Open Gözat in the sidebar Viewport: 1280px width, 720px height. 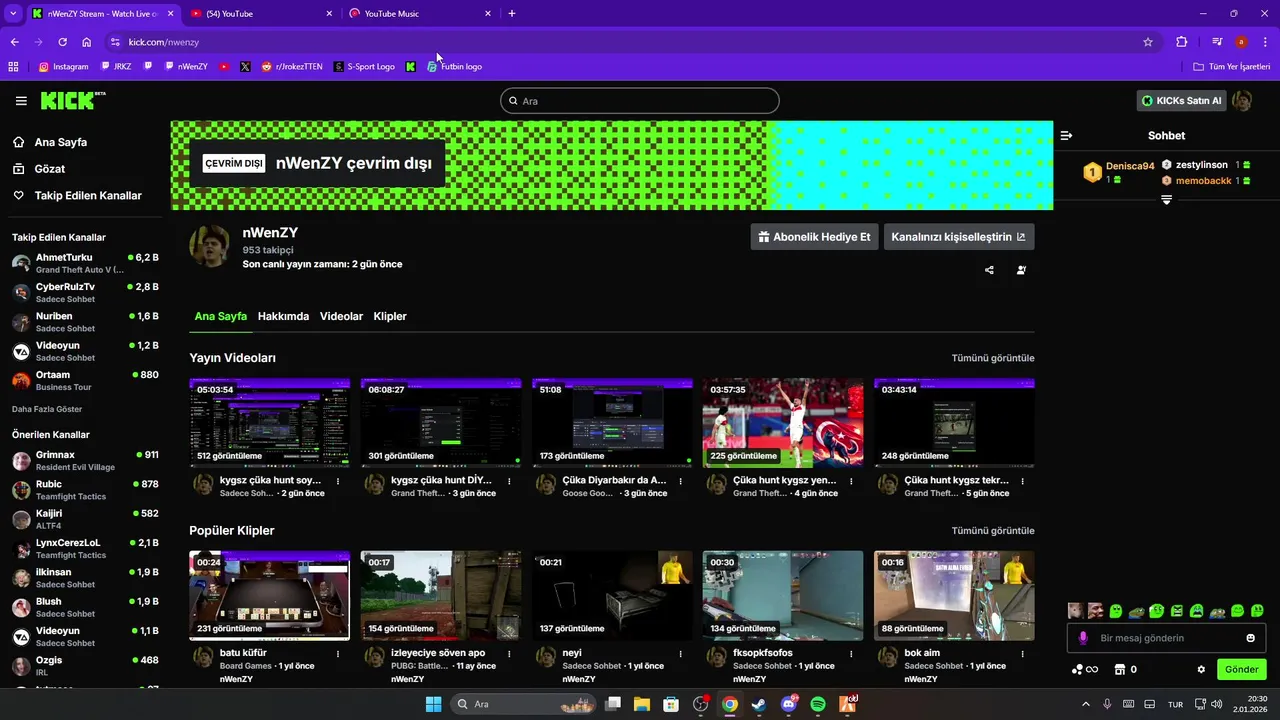point(38,169)
